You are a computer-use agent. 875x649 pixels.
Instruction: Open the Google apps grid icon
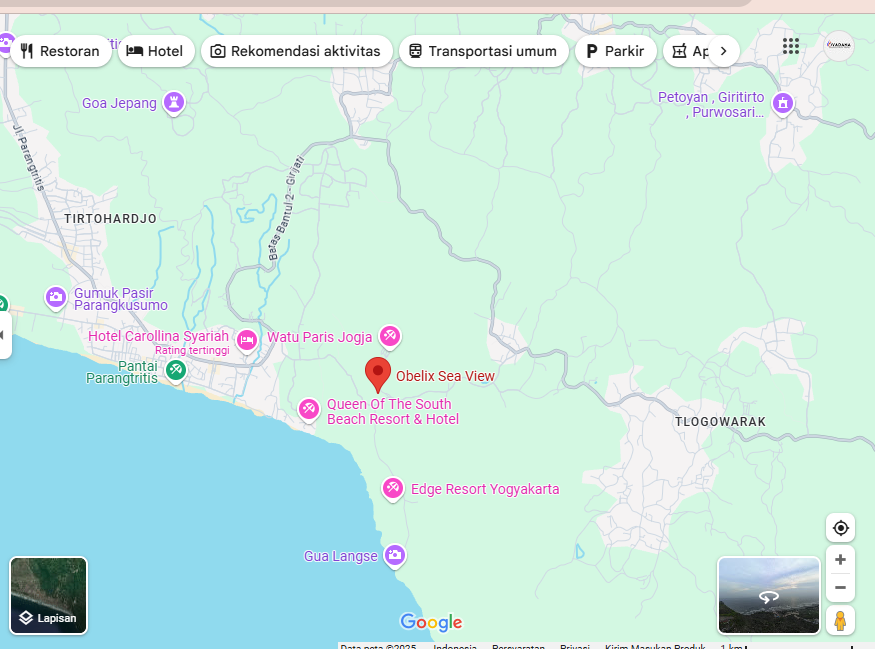pos(791,46)
